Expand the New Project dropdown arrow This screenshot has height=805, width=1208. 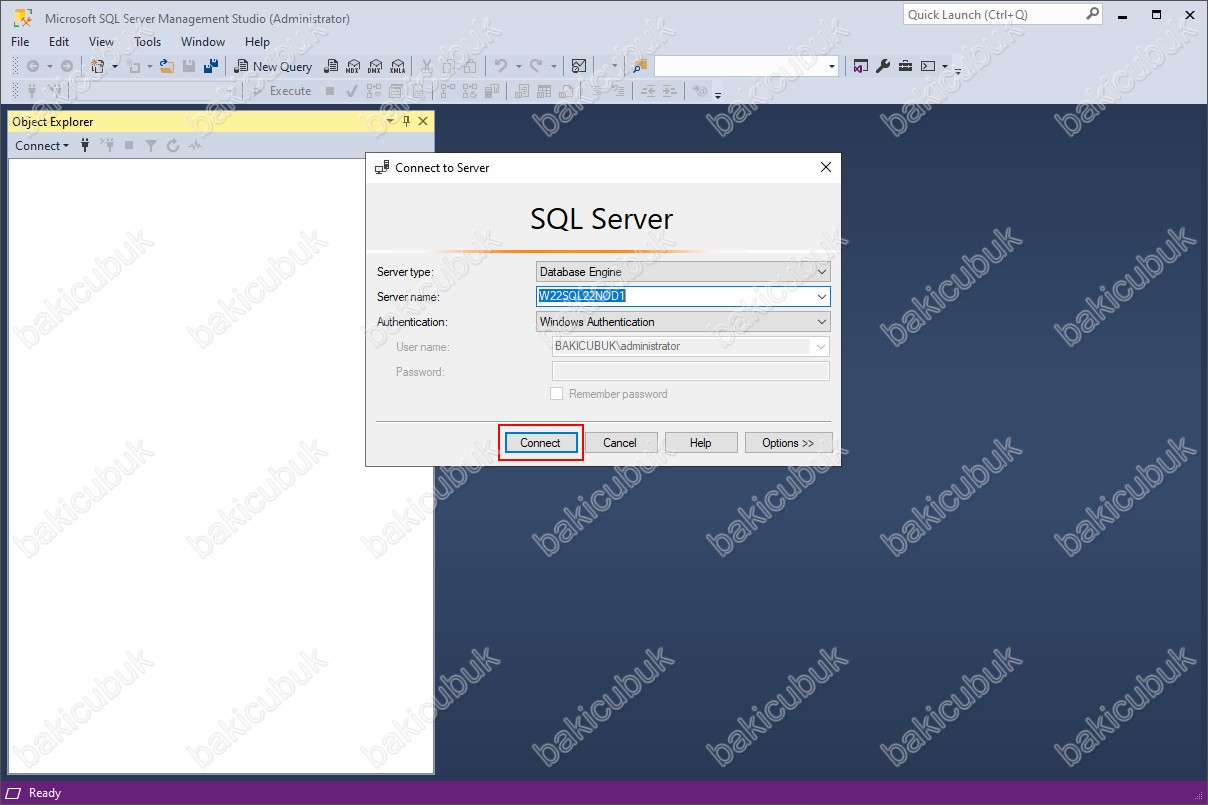click(114, 66)
